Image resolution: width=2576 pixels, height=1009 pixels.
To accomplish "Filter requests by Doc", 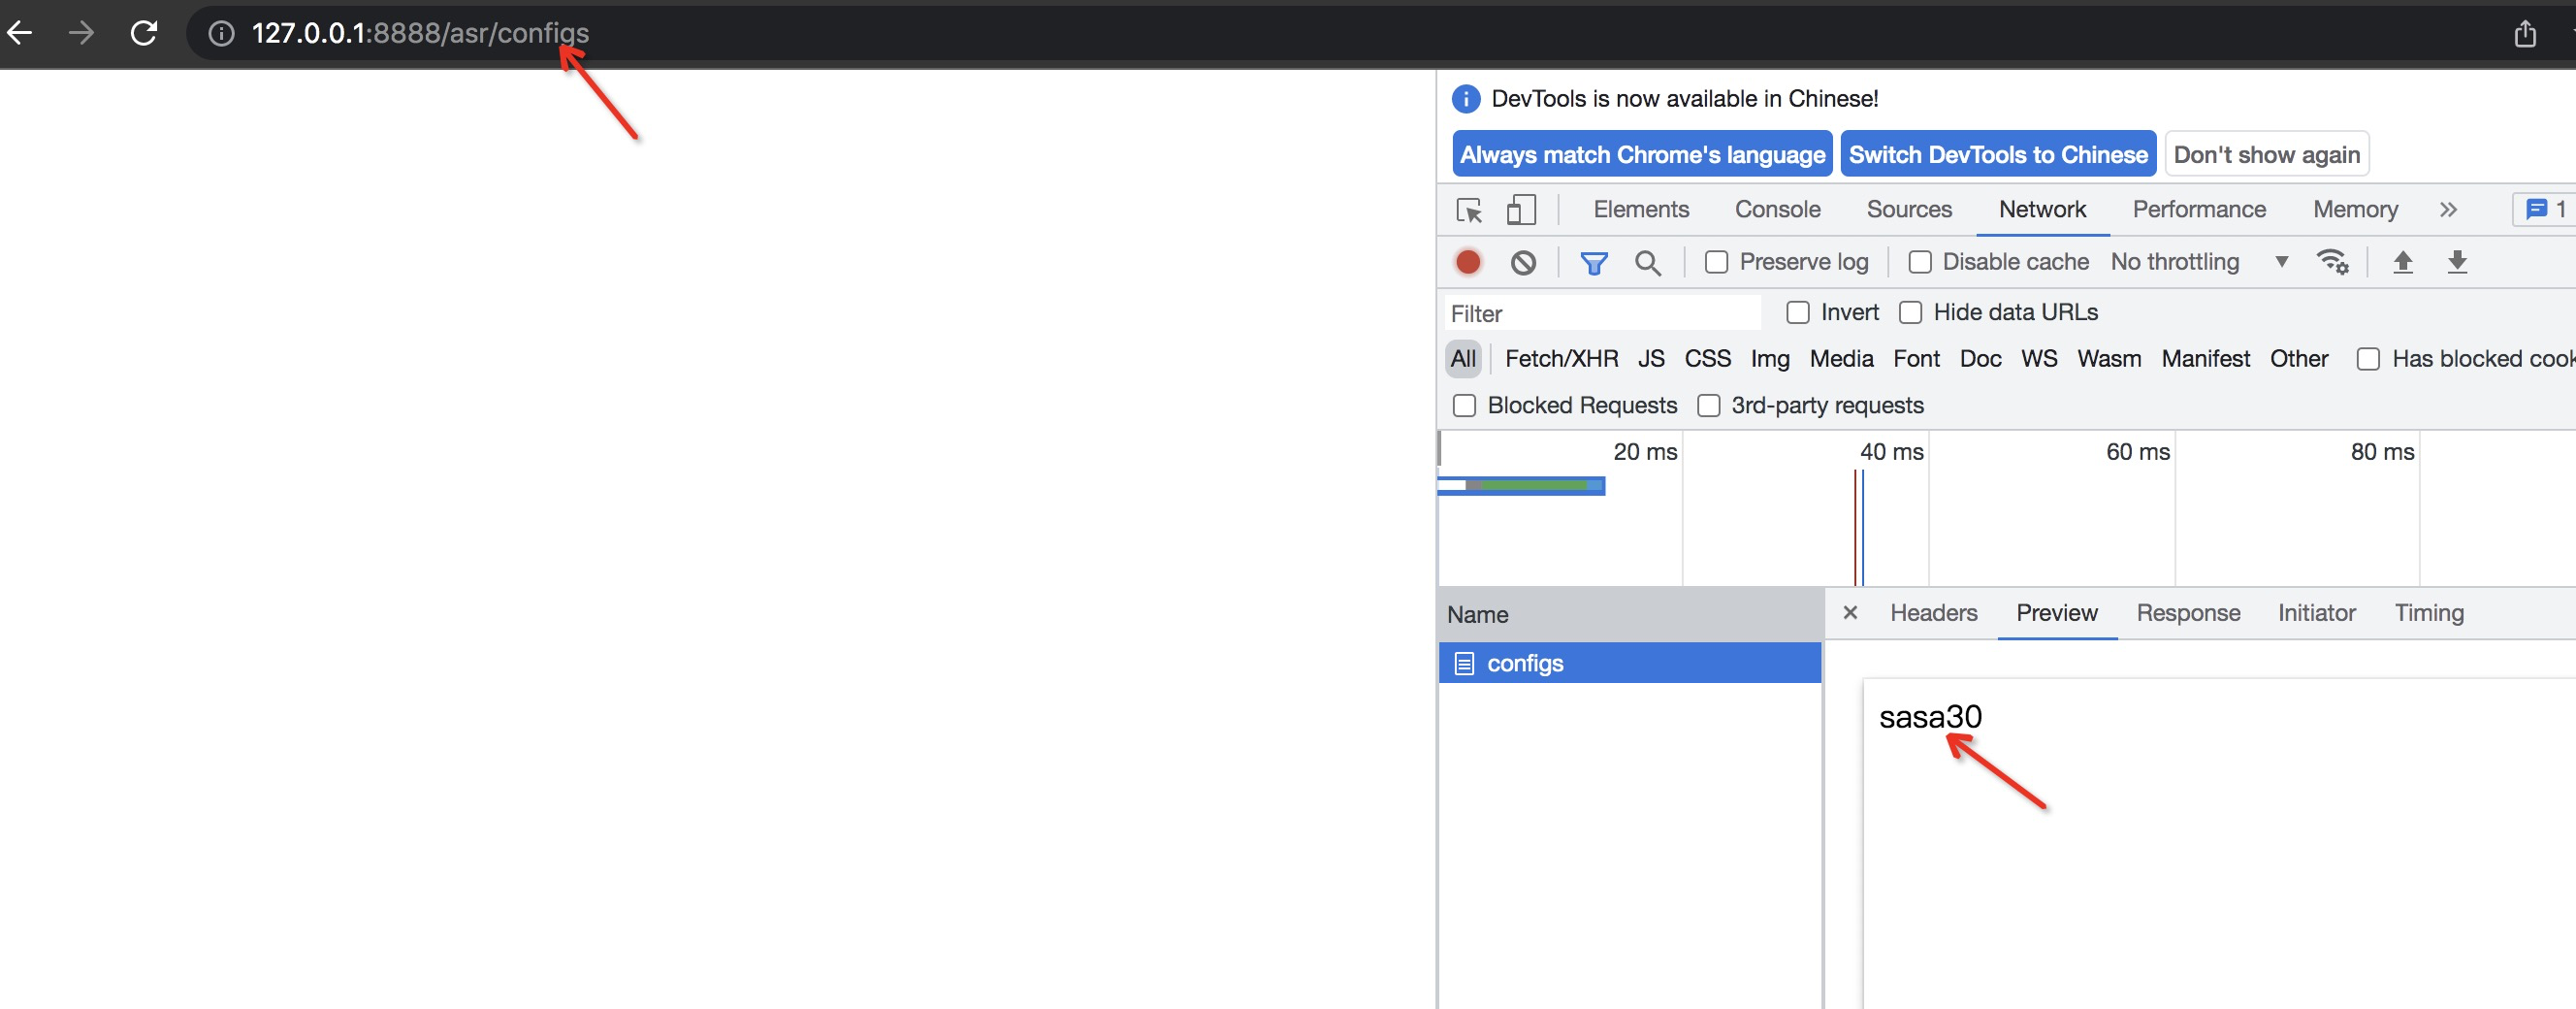I will coord(1980,359).
